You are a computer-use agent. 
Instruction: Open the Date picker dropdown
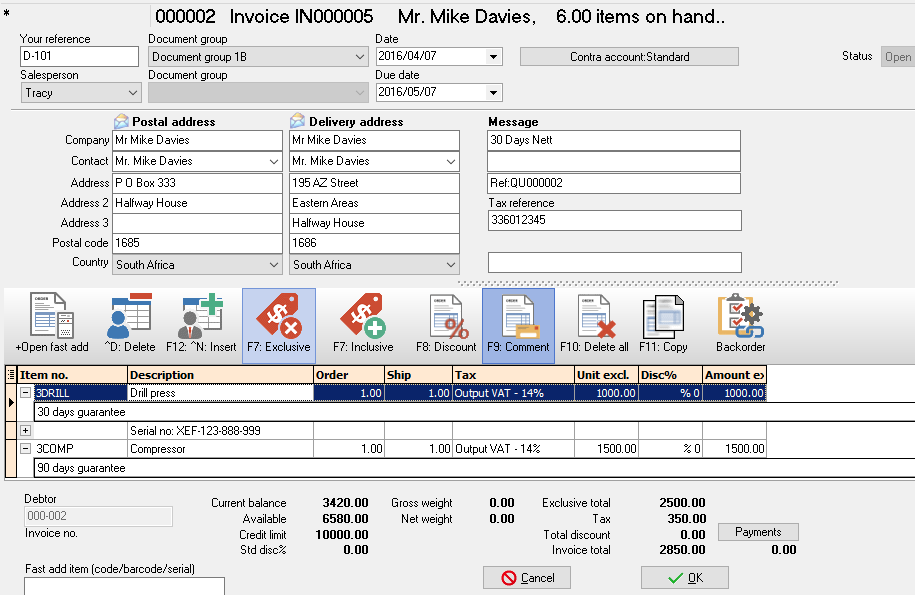point(493,57)
